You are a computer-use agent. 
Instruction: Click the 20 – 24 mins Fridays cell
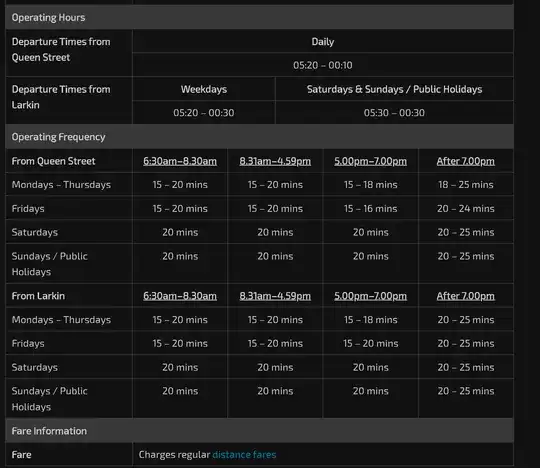click(x=466, y=208)
